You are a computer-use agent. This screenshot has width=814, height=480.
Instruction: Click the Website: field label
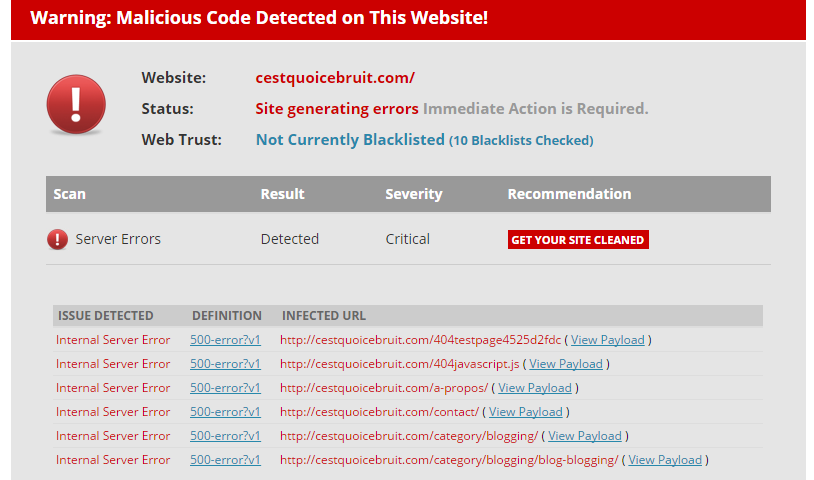point(174,78)
